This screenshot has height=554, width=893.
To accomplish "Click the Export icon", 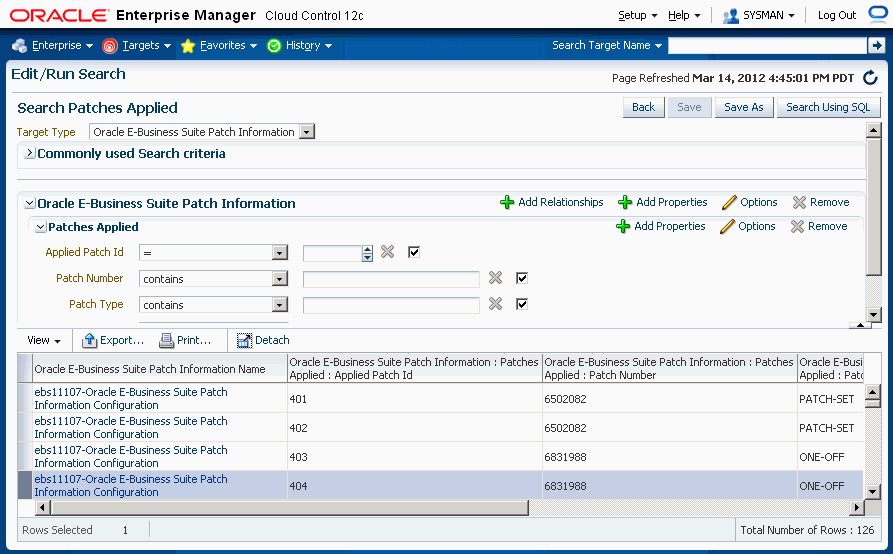I will click(89, 340).
